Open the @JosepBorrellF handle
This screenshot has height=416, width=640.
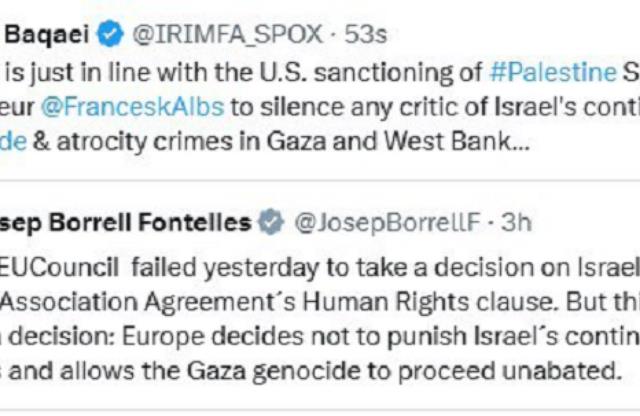coord(387,223)
